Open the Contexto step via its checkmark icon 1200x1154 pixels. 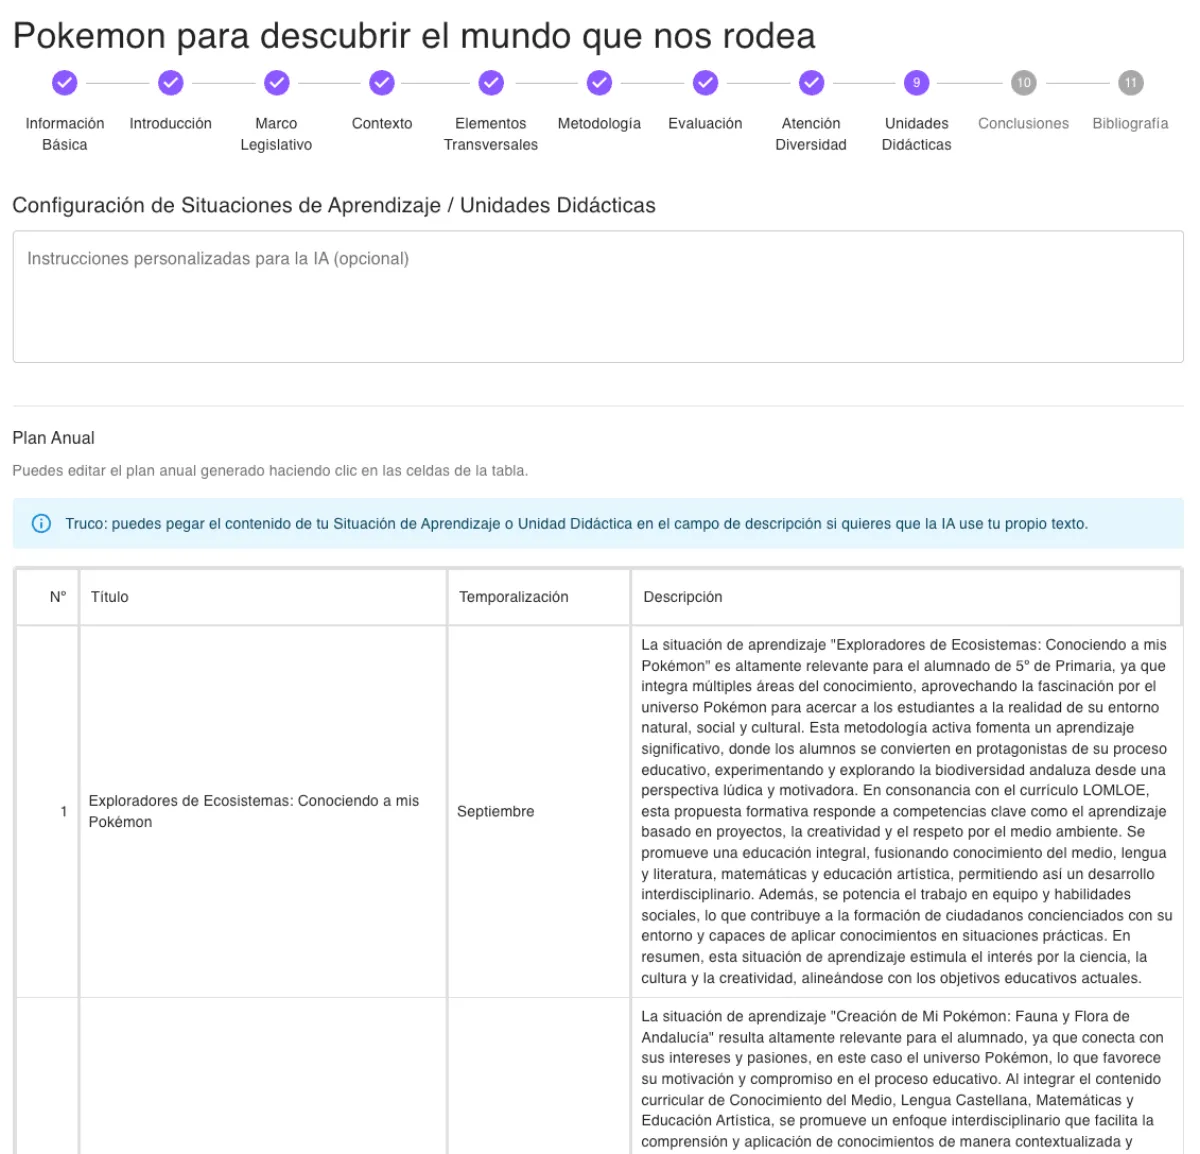382,84
